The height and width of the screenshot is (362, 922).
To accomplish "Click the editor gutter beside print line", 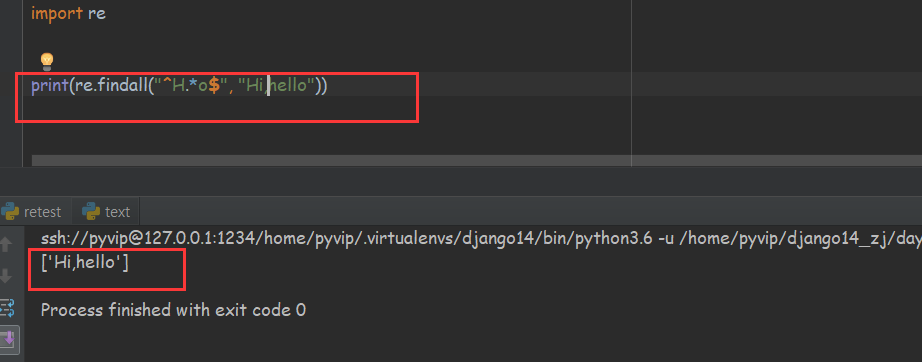I will point(12,86).
